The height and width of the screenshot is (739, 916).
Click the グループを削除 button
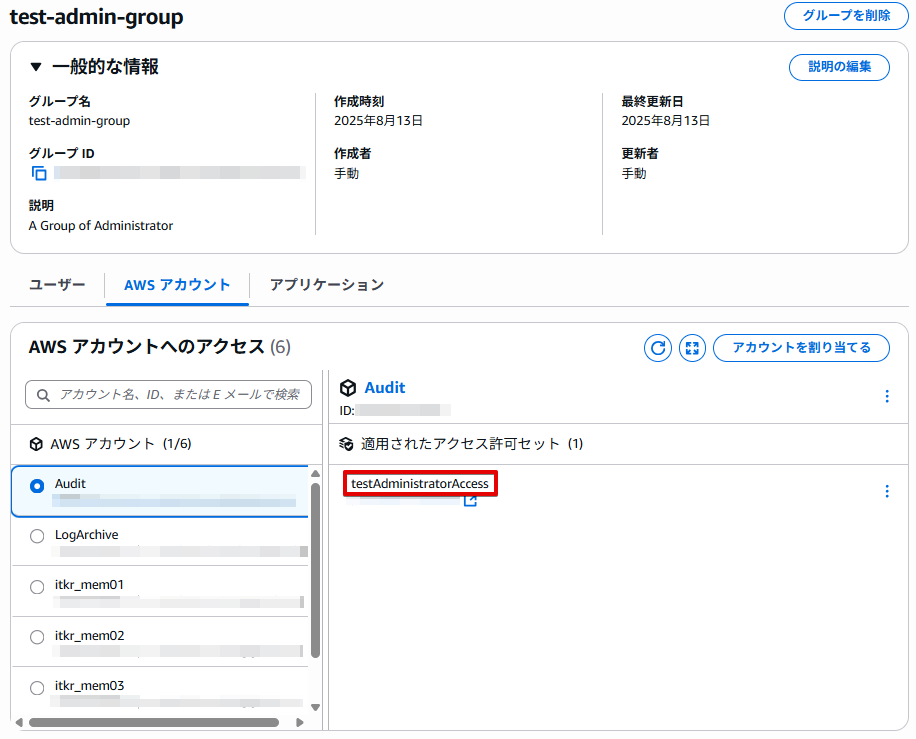pos(846,16)
